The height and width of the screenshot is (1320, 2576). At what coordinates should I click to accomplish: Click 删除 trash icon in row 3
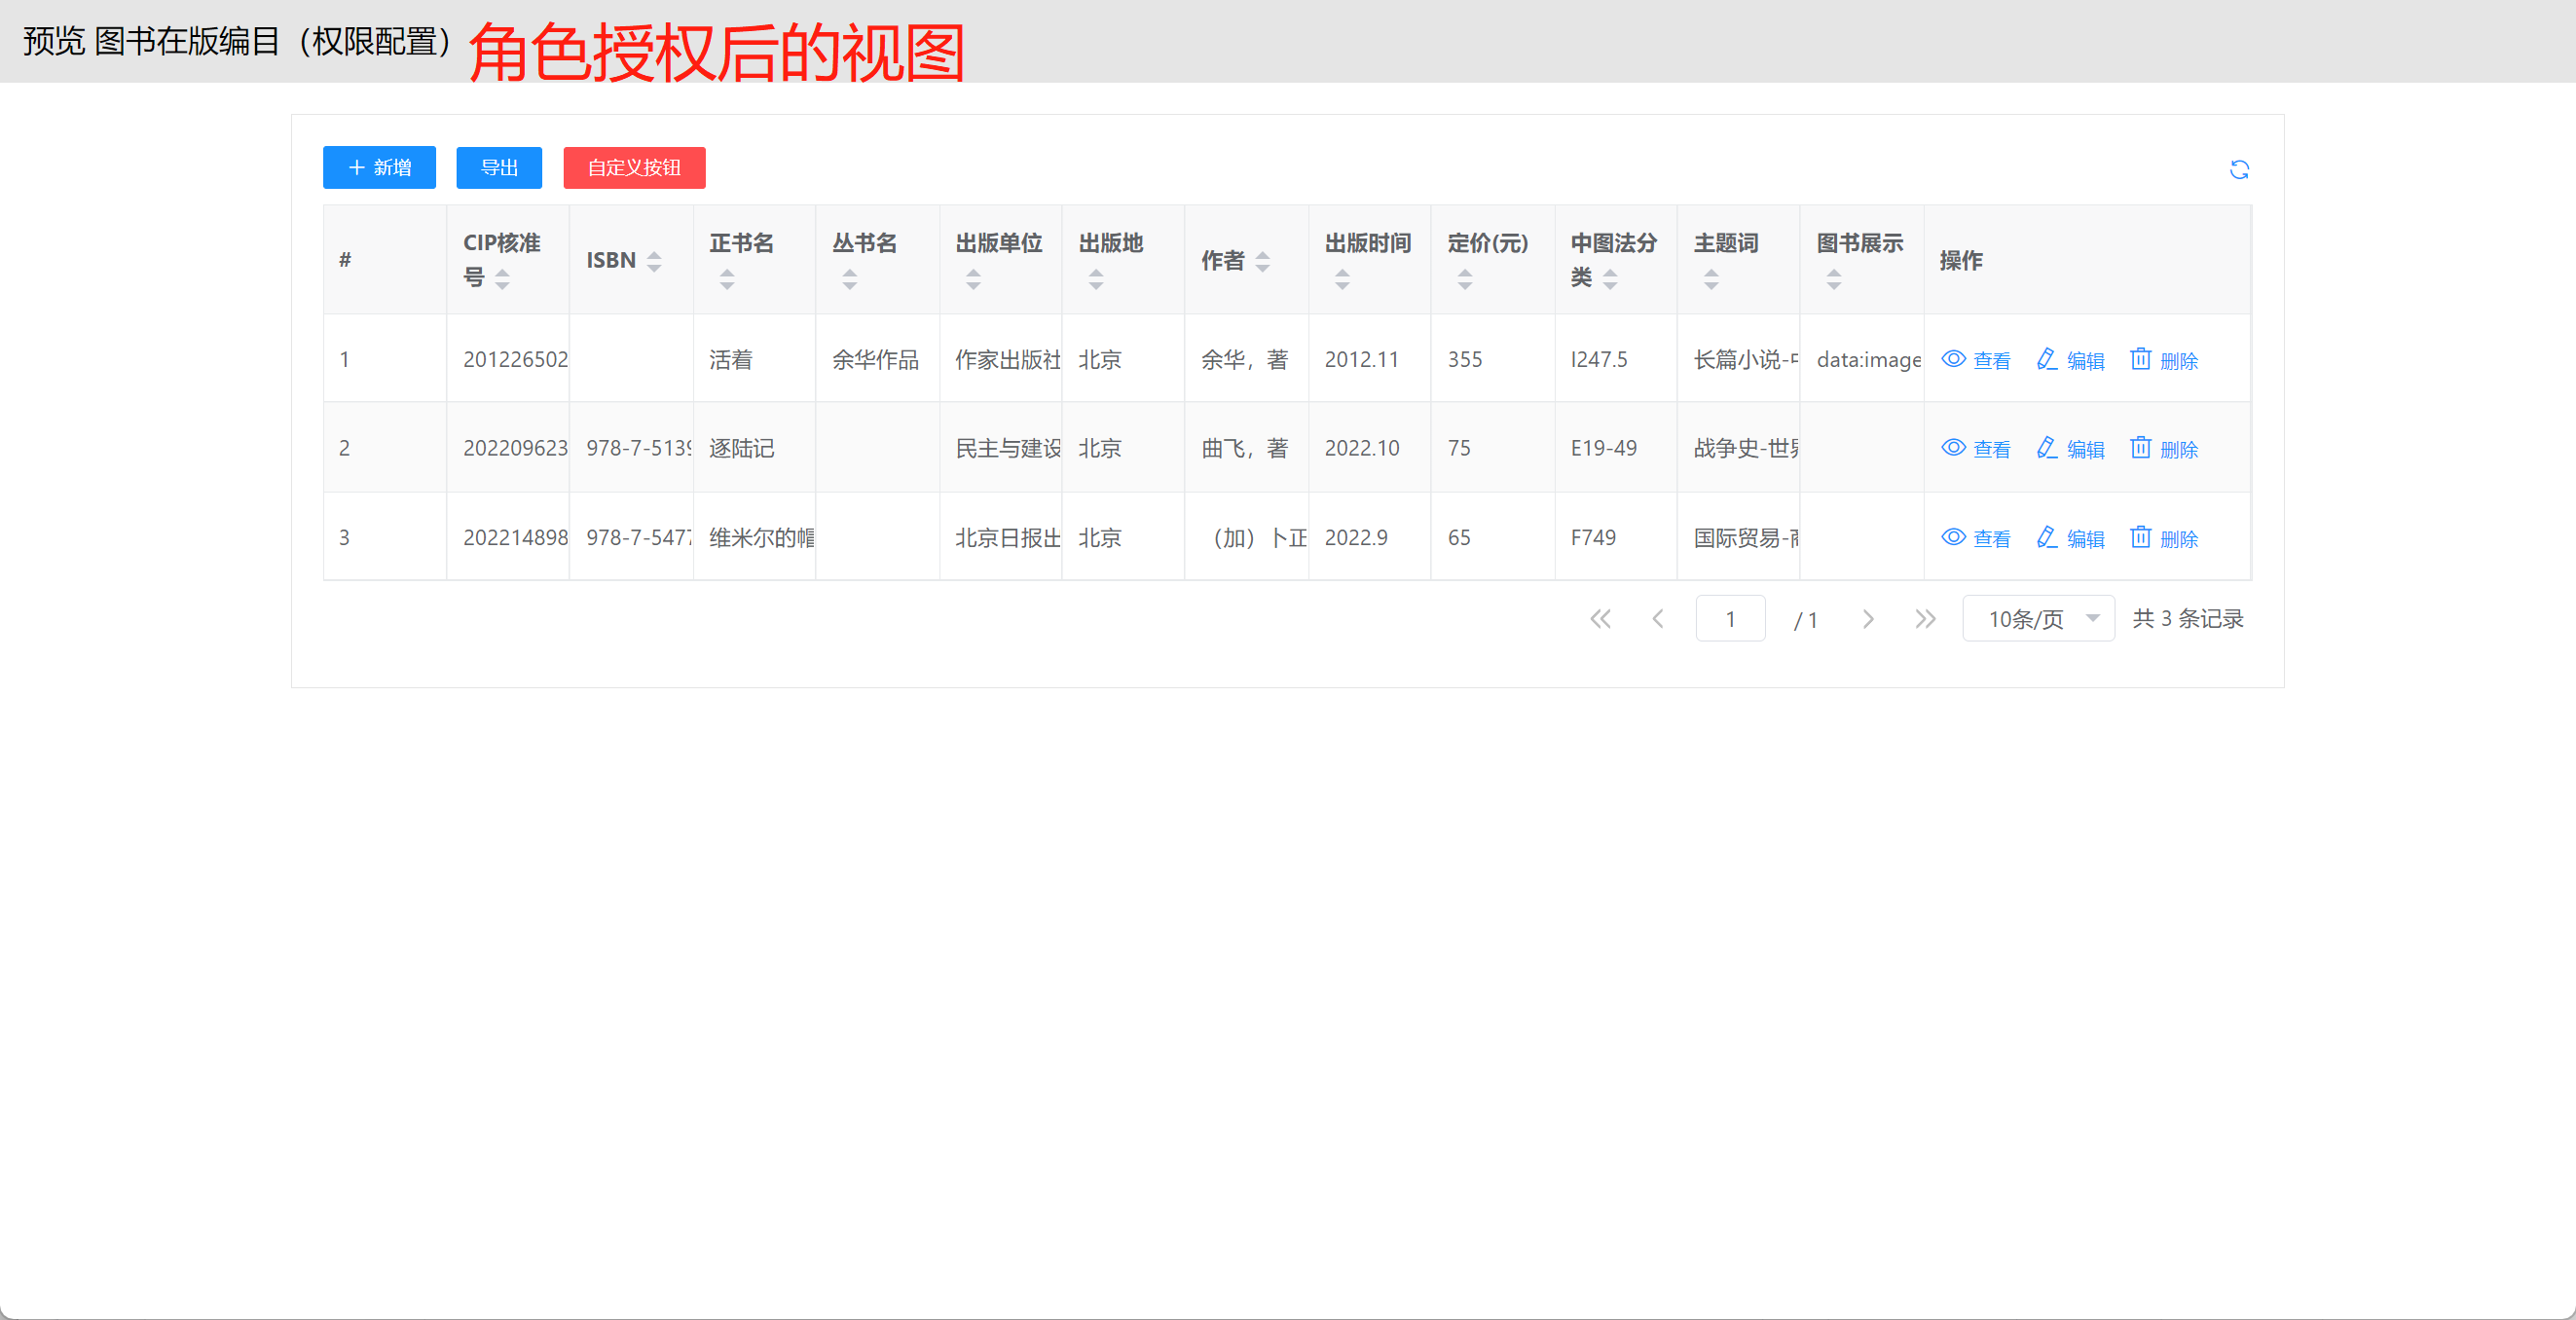pyautogui.click(x=2140, y=537)
